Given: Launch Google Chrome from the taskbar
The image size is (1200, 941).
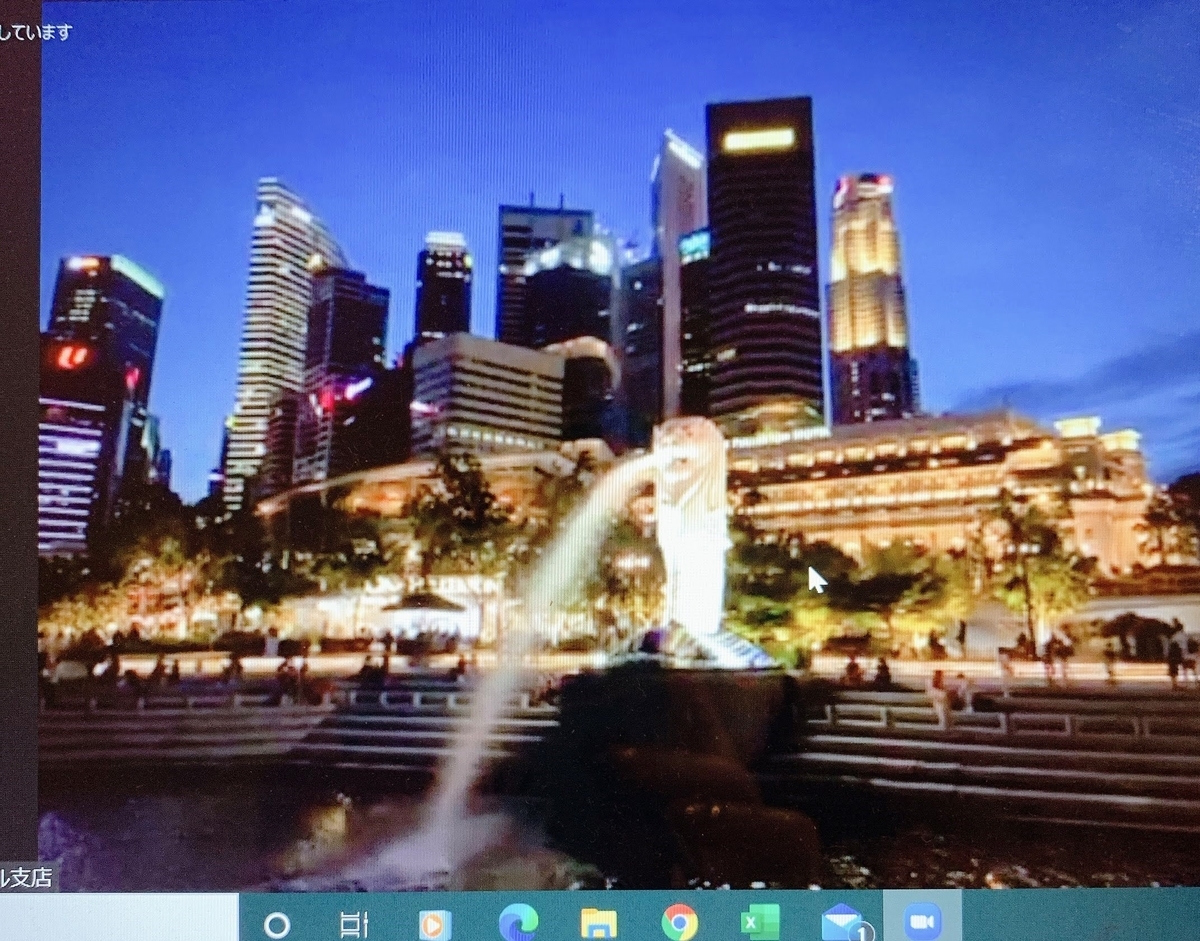Looking at the screenshot, I should point(680,922).
